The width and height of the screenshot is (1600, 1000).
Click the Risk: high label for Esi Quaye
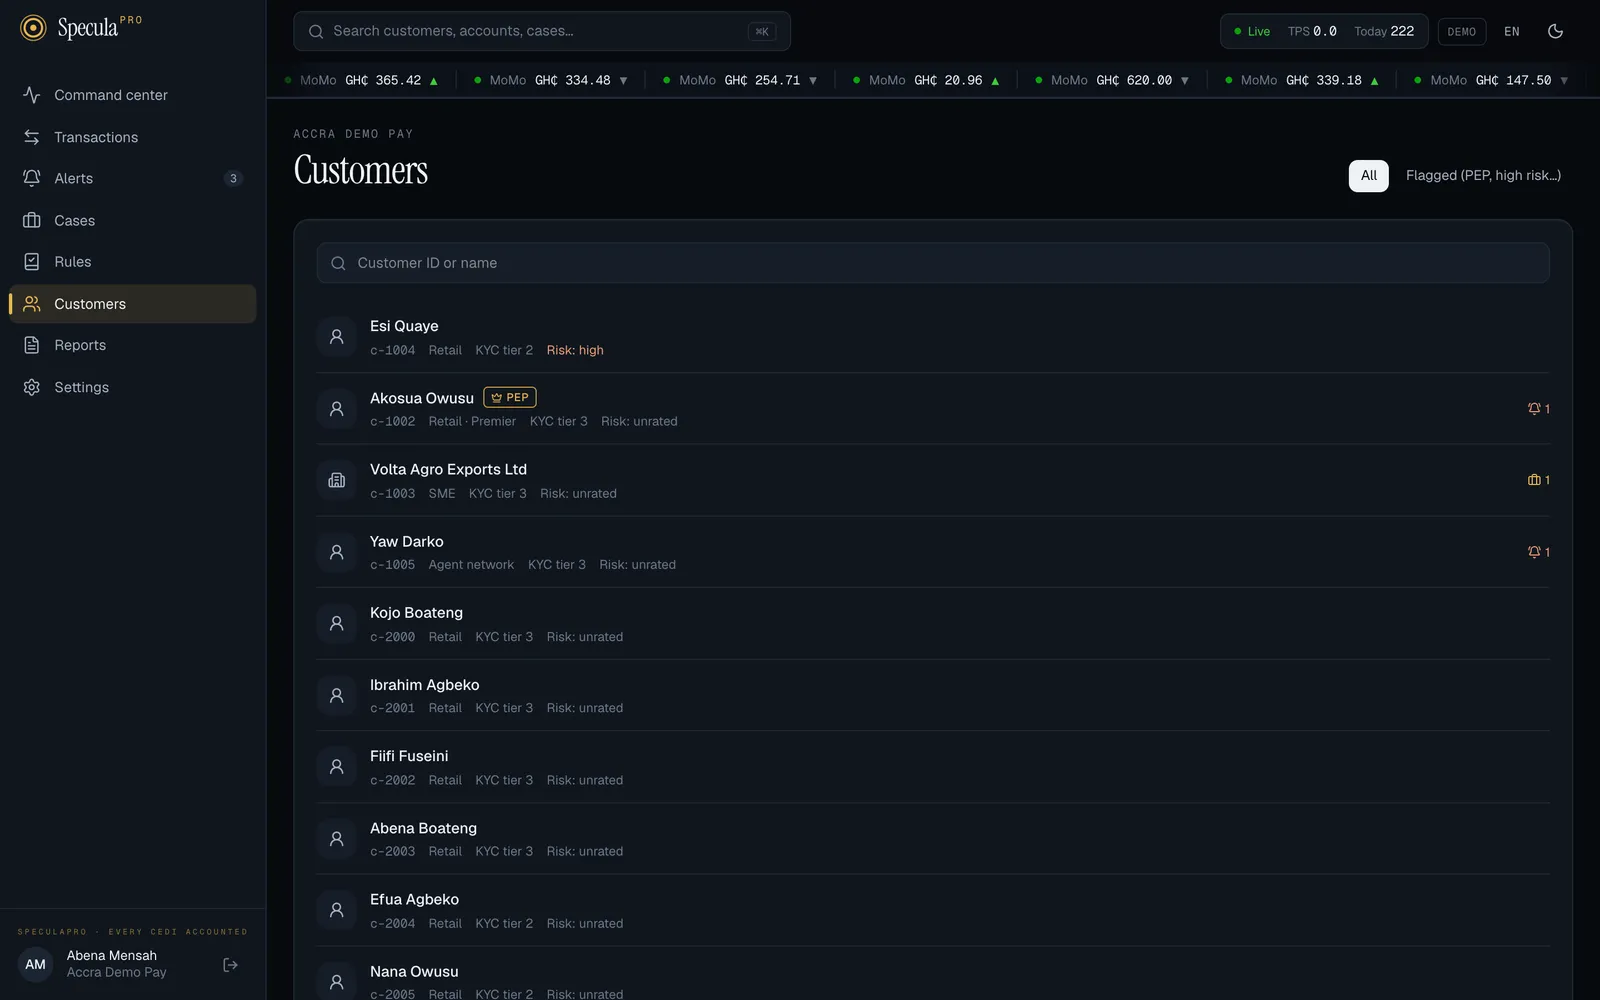575,350
